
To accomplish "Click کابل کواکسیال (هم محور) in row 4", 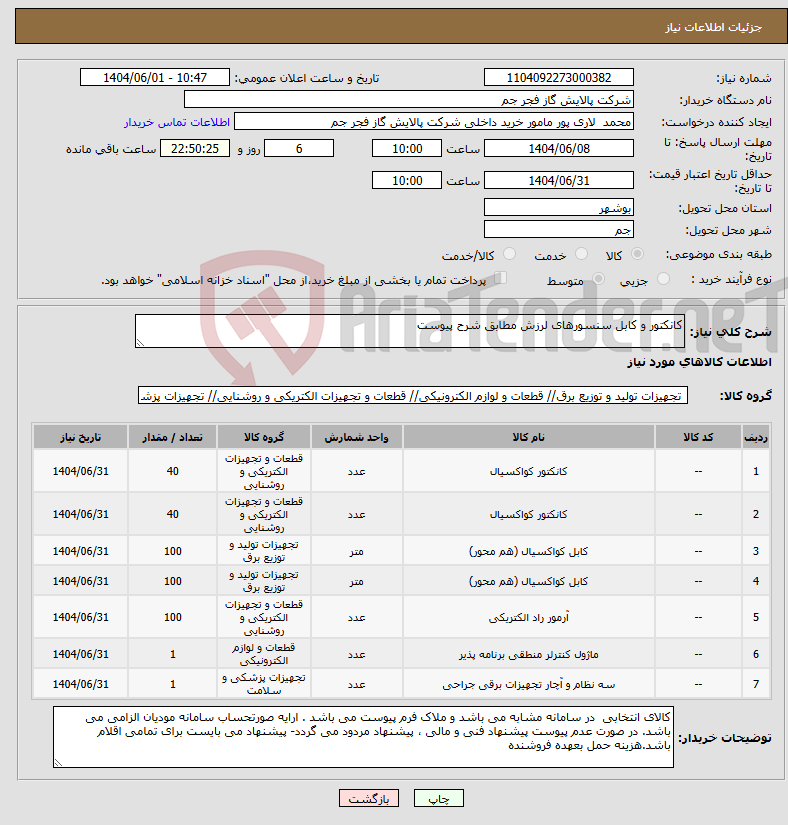I will [529, 581].
